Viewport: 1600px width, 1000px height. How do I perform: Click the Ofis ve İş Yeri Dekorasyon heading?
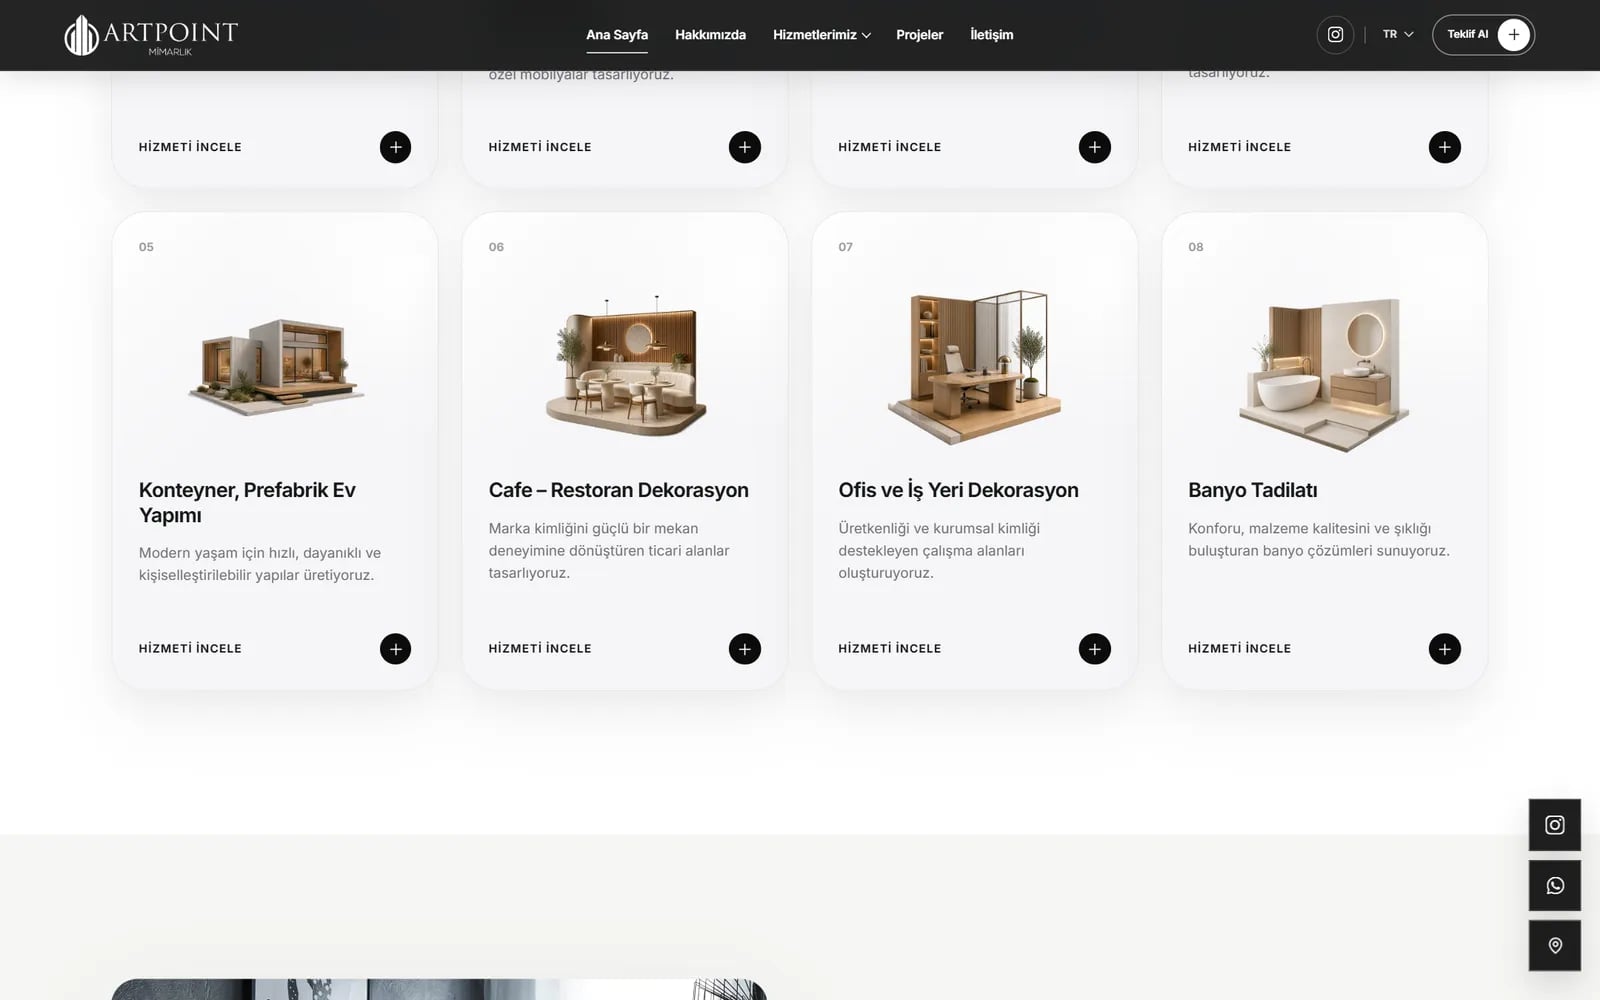coord(958,490)
